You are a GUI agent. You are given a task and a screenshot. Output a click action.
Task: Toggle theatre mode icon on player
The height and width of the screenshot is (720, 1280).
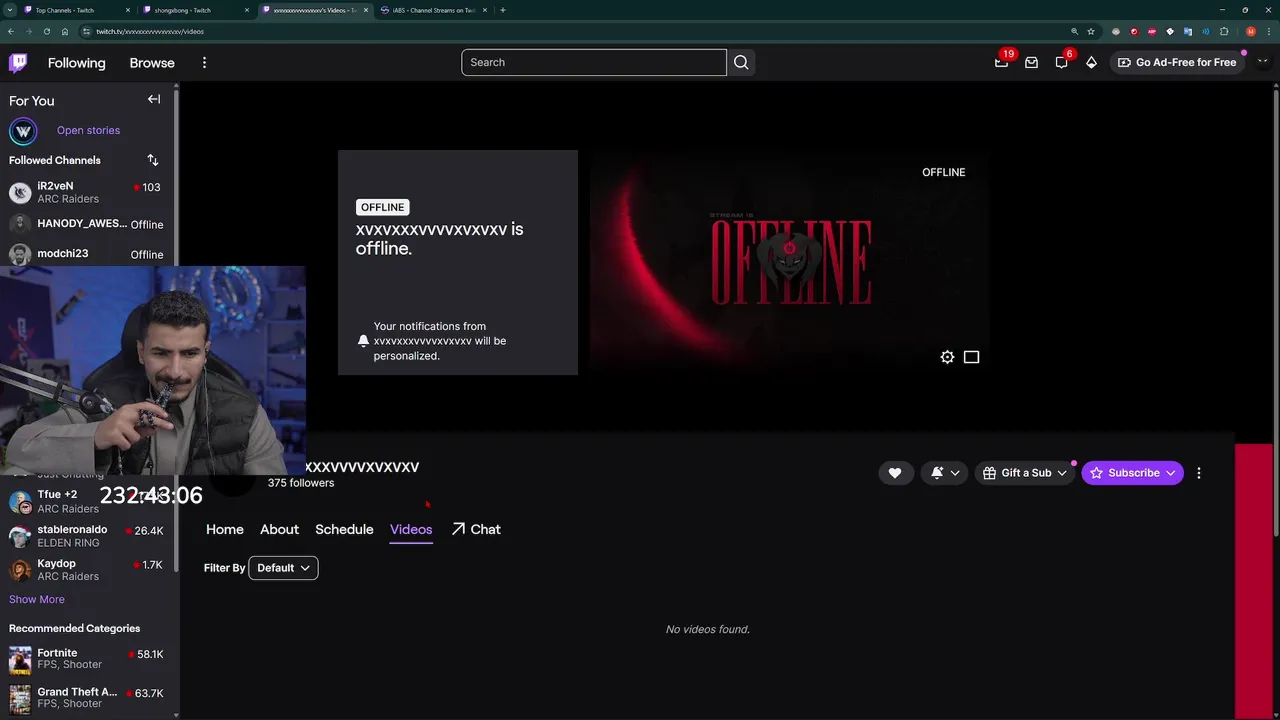(x=971, y=357)
